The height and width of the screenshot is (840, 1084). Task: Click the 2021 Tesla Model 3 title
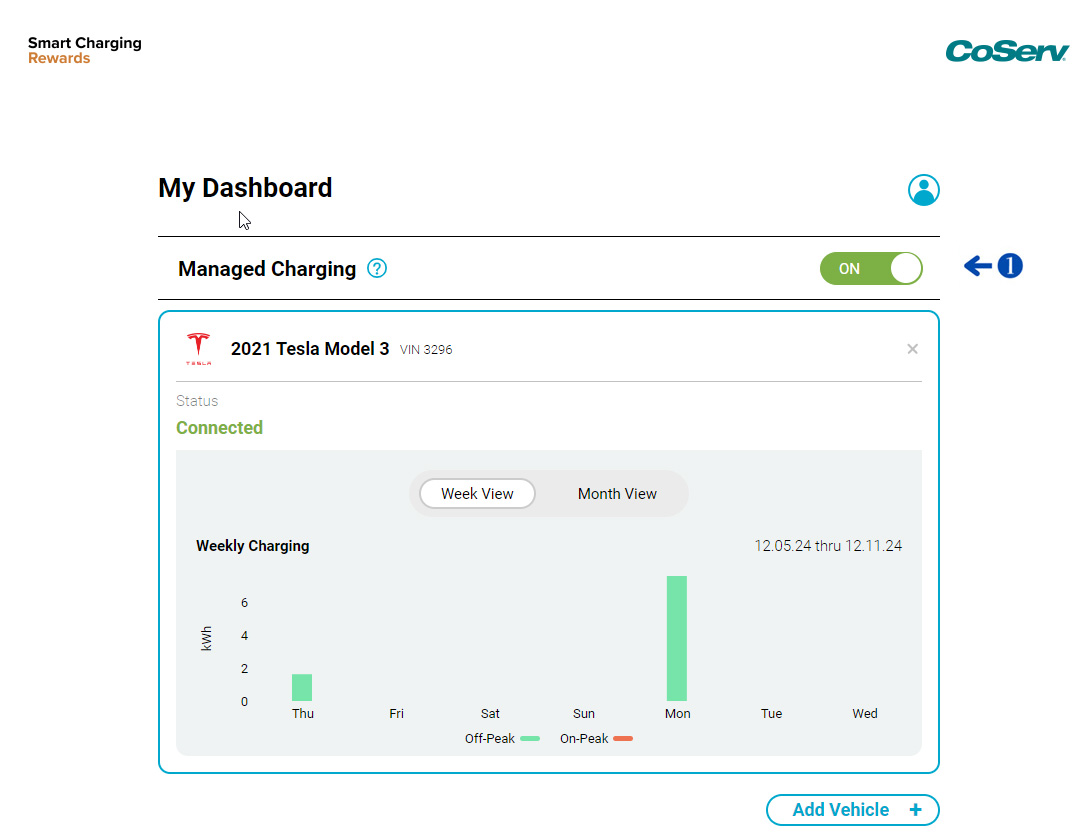(x=310, y=348)
